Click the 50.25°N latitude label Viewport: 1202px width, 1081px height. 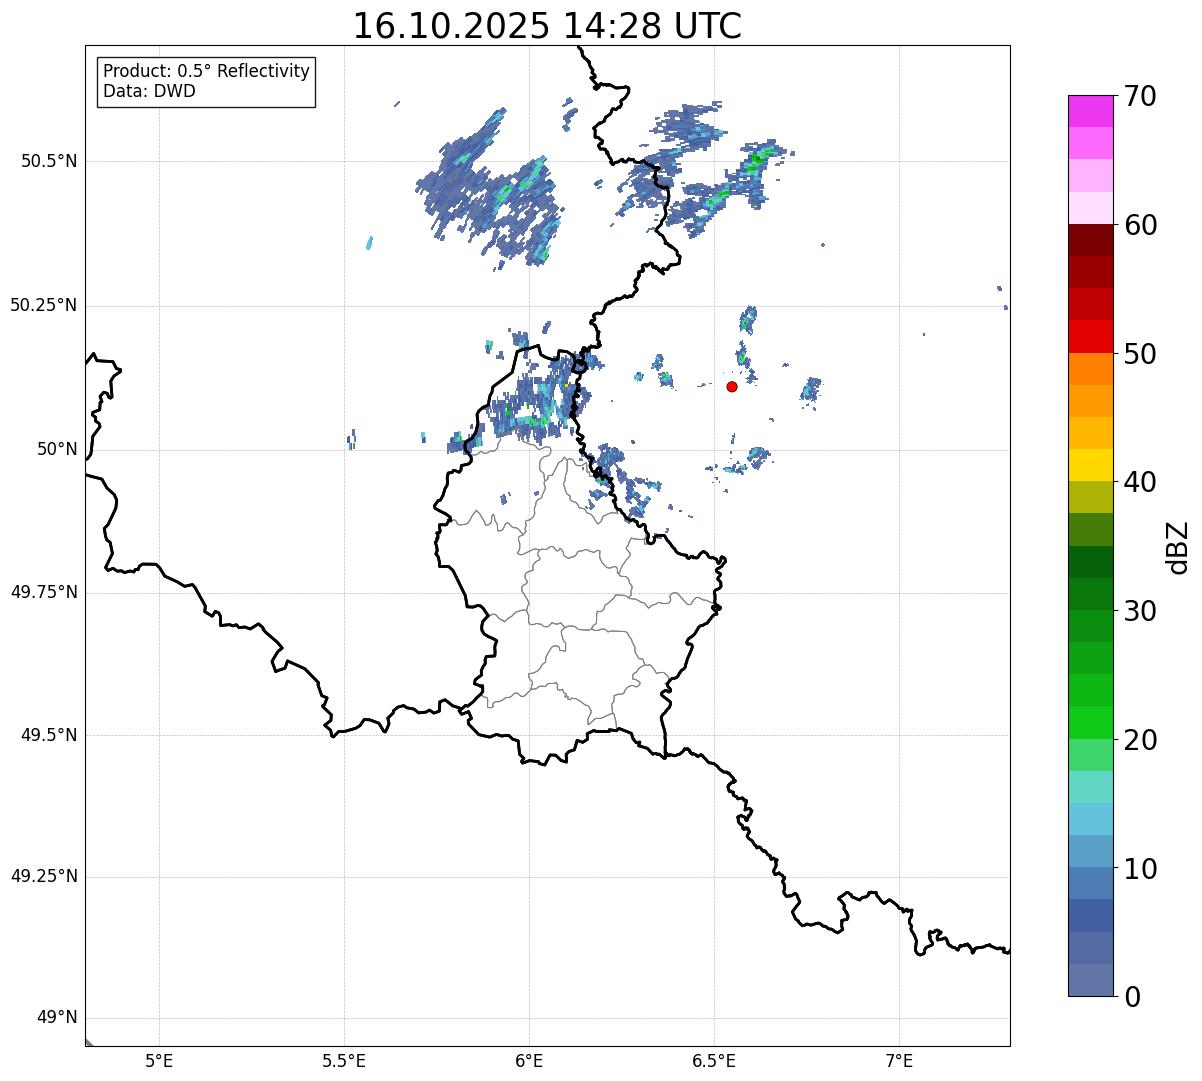click(x=44, y=306)
